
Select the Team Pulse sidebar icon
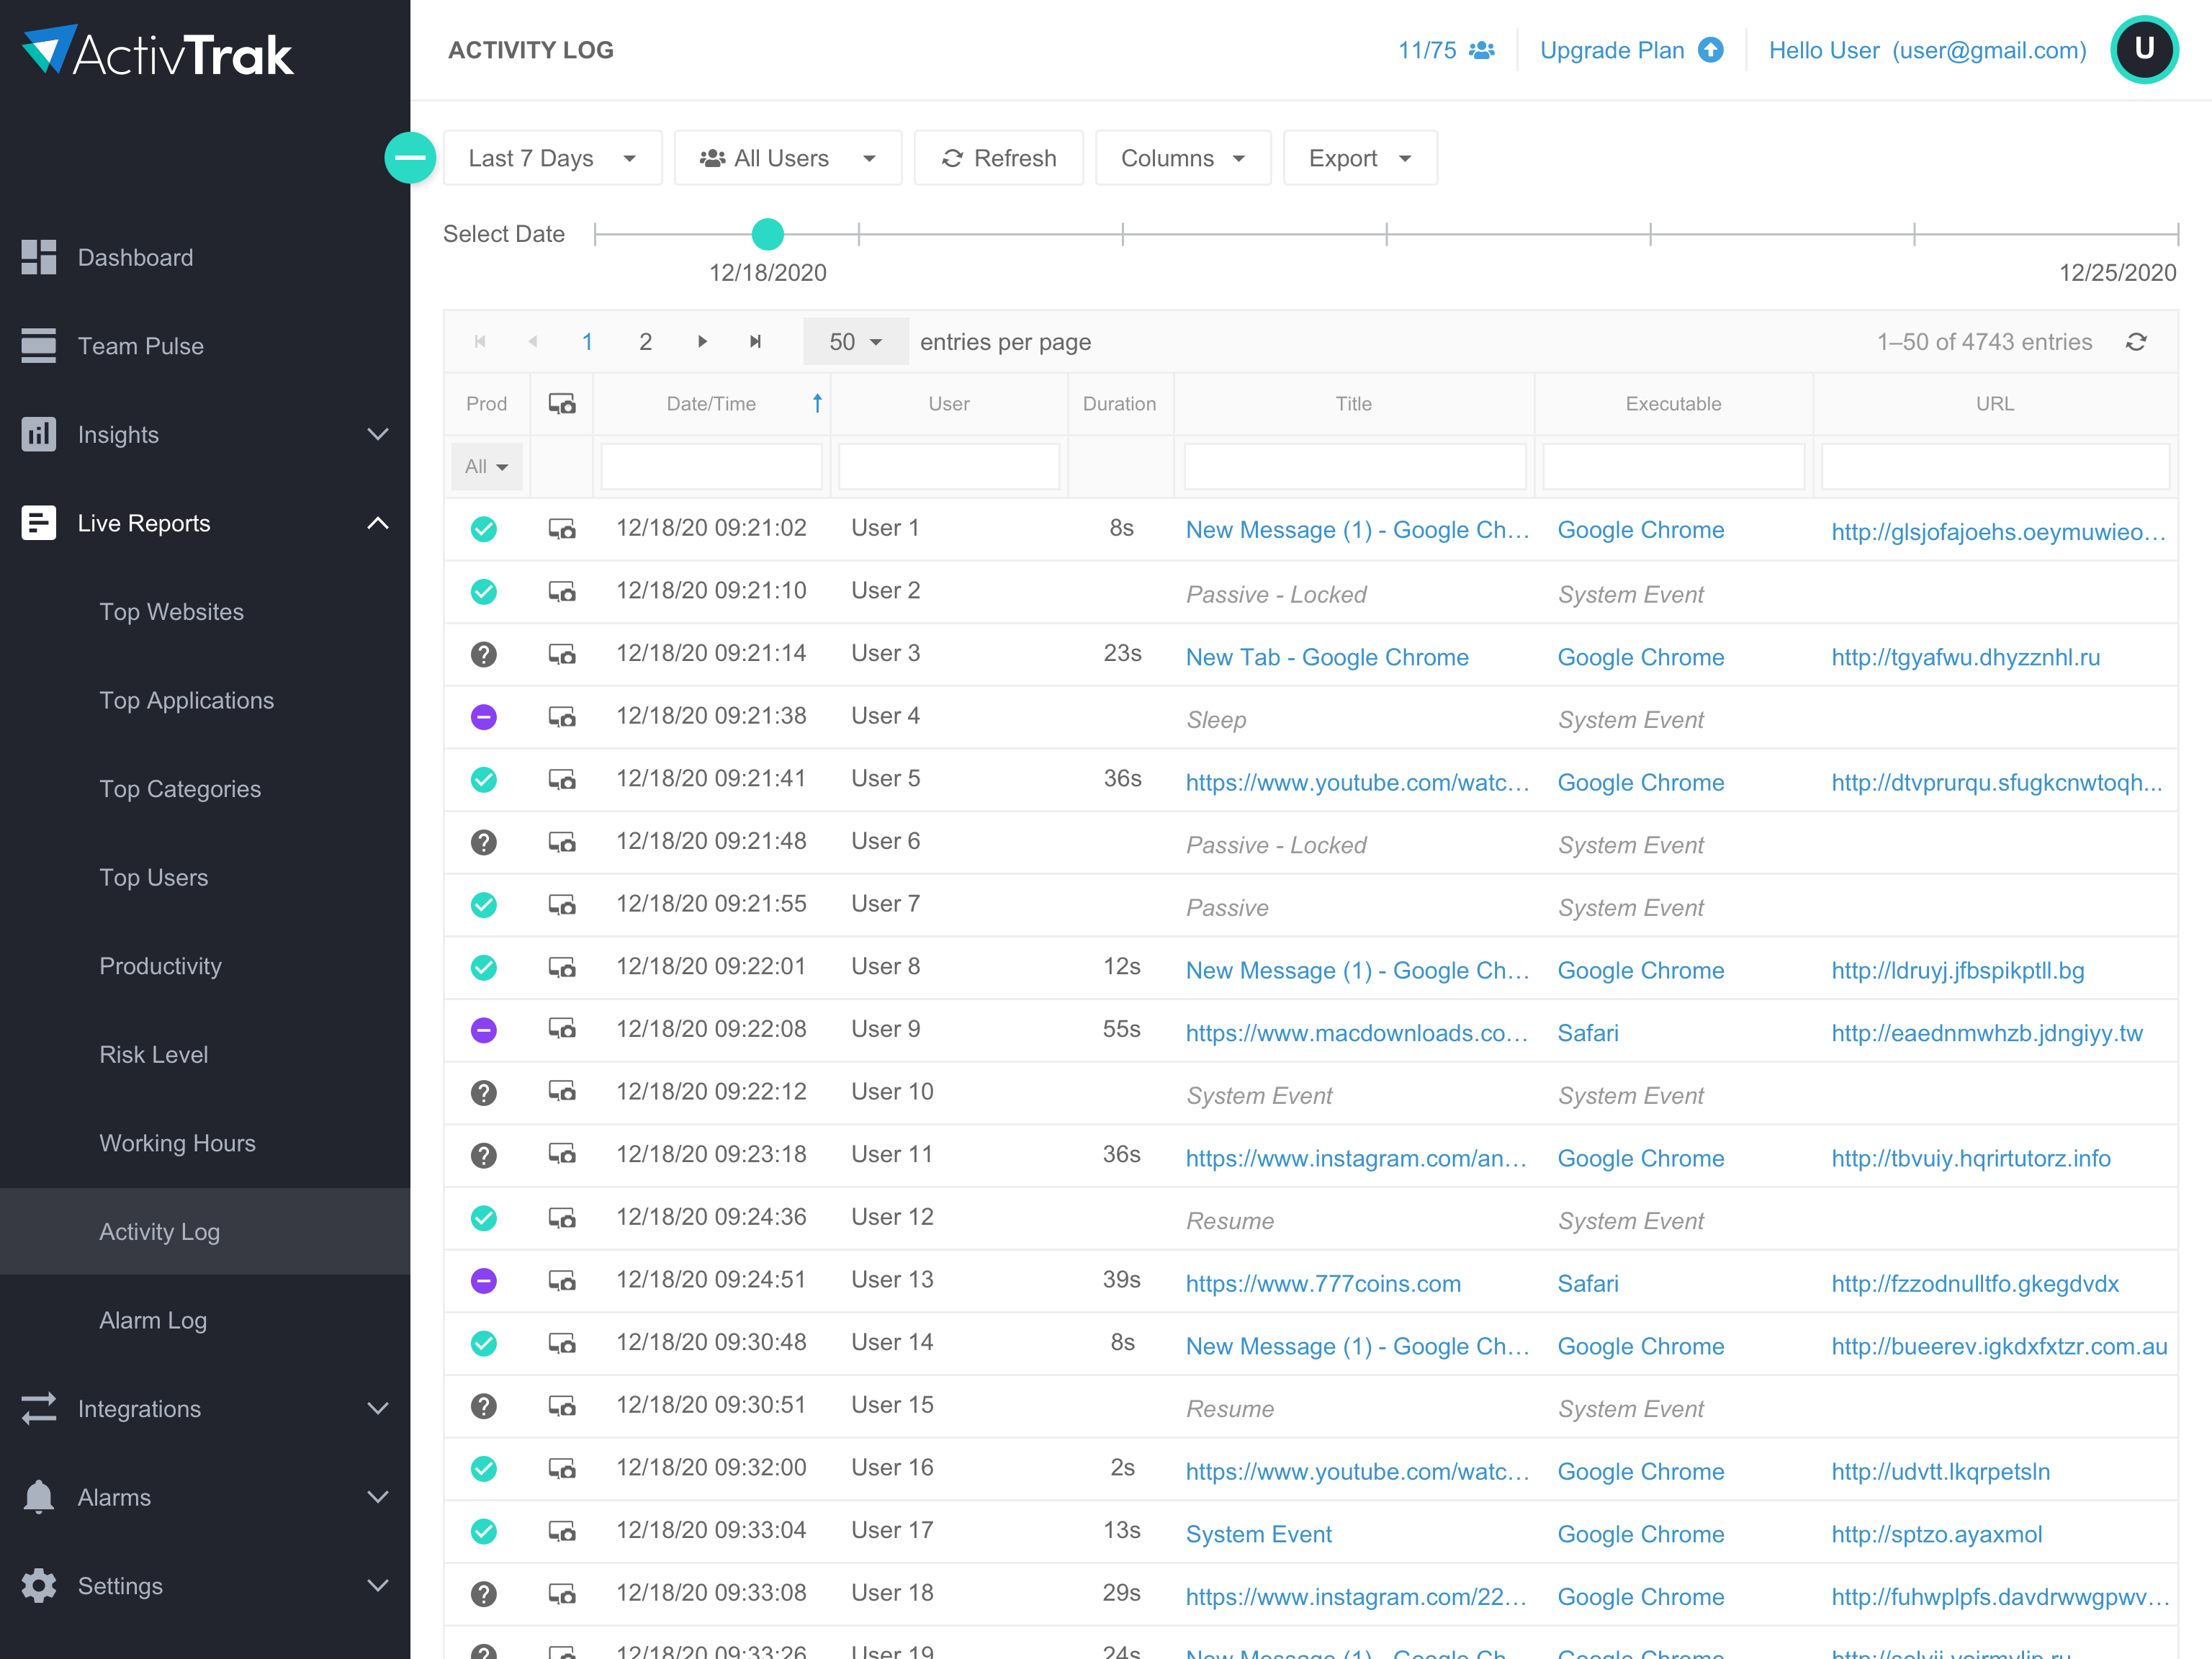pos(39,345)
